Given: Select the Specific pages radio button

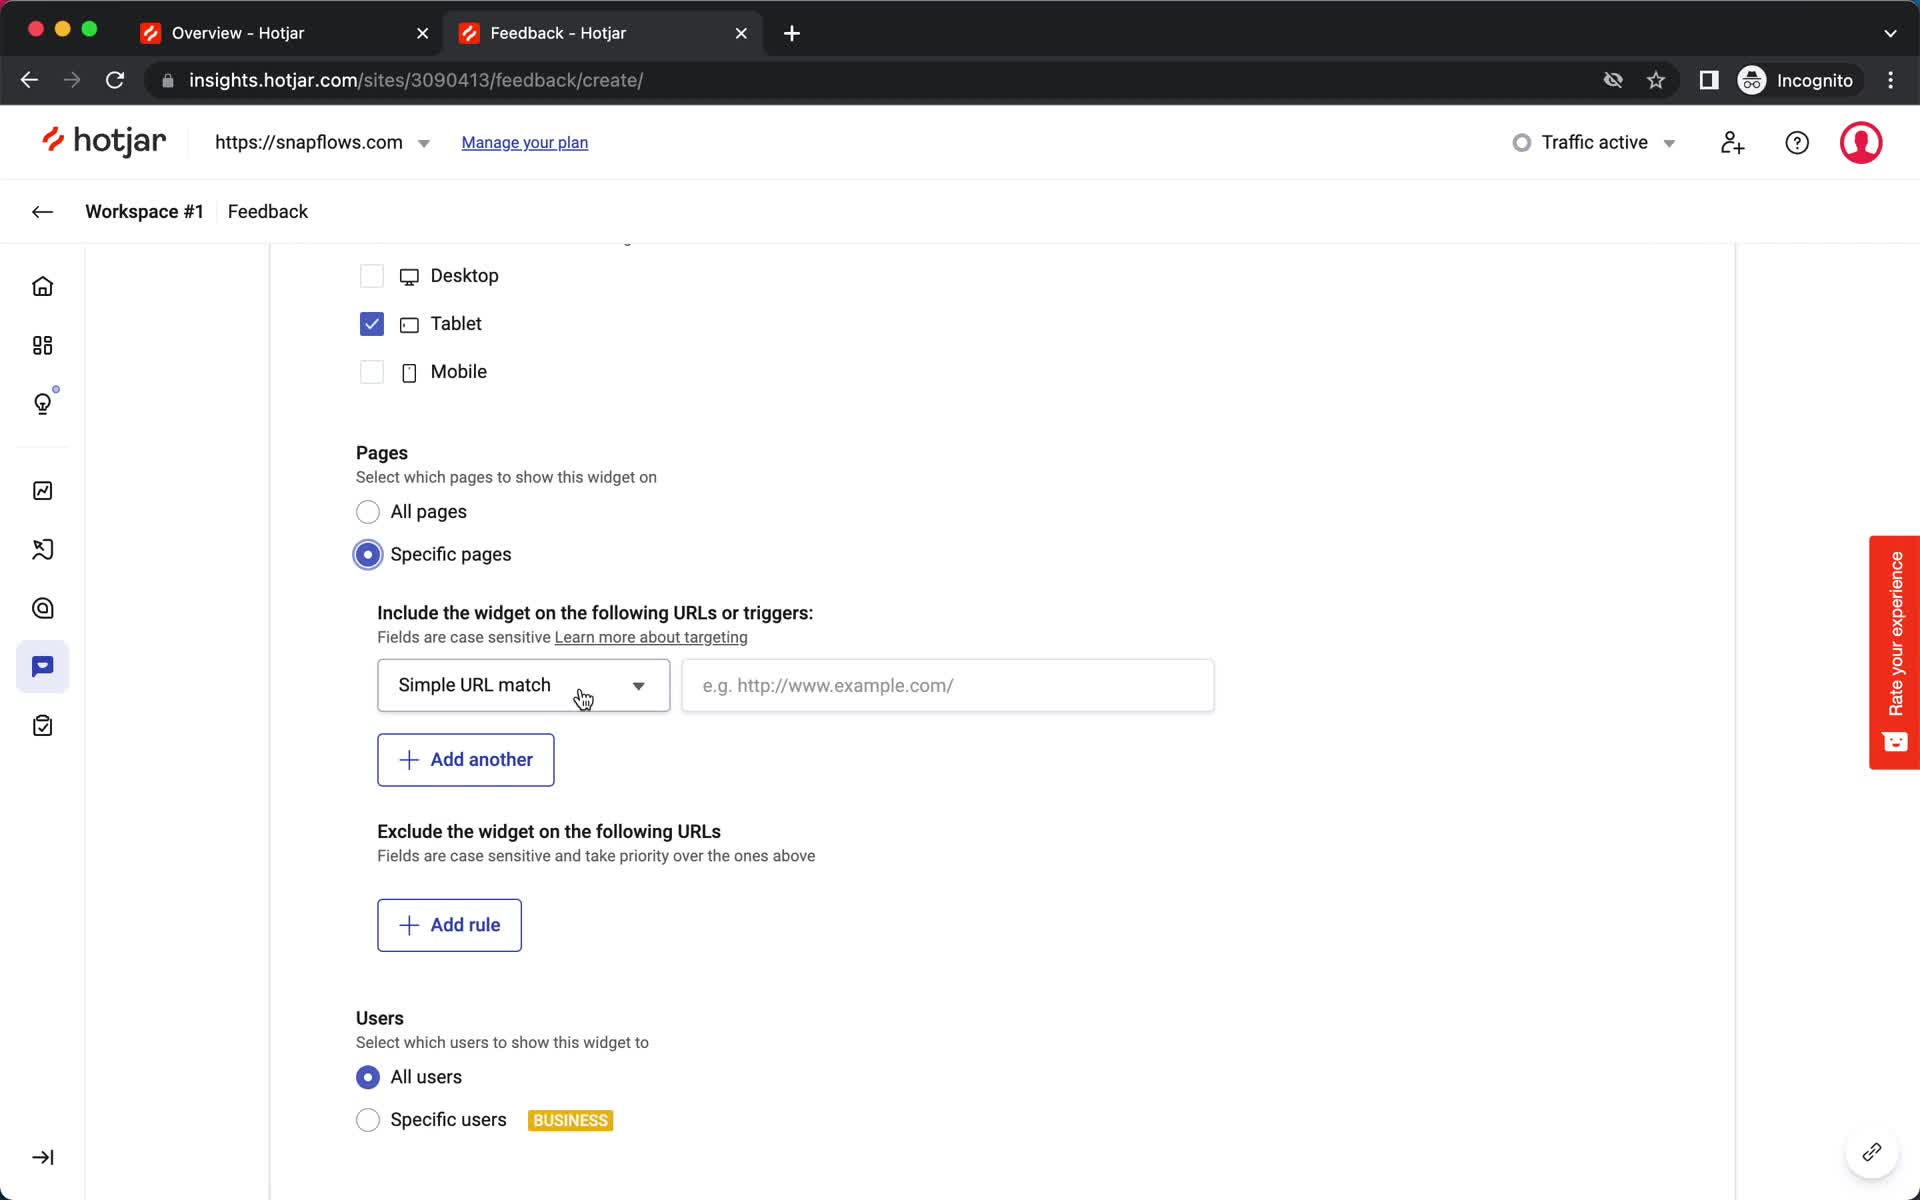Looking at the screenshot, I should pos(368,553).
